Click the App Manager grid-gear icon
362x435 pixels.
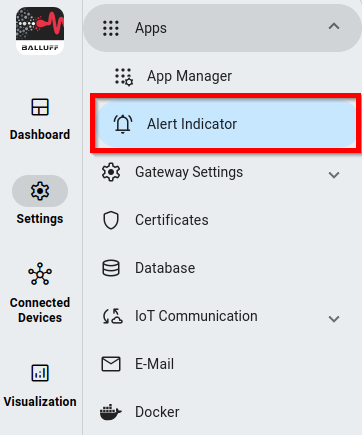124,77
